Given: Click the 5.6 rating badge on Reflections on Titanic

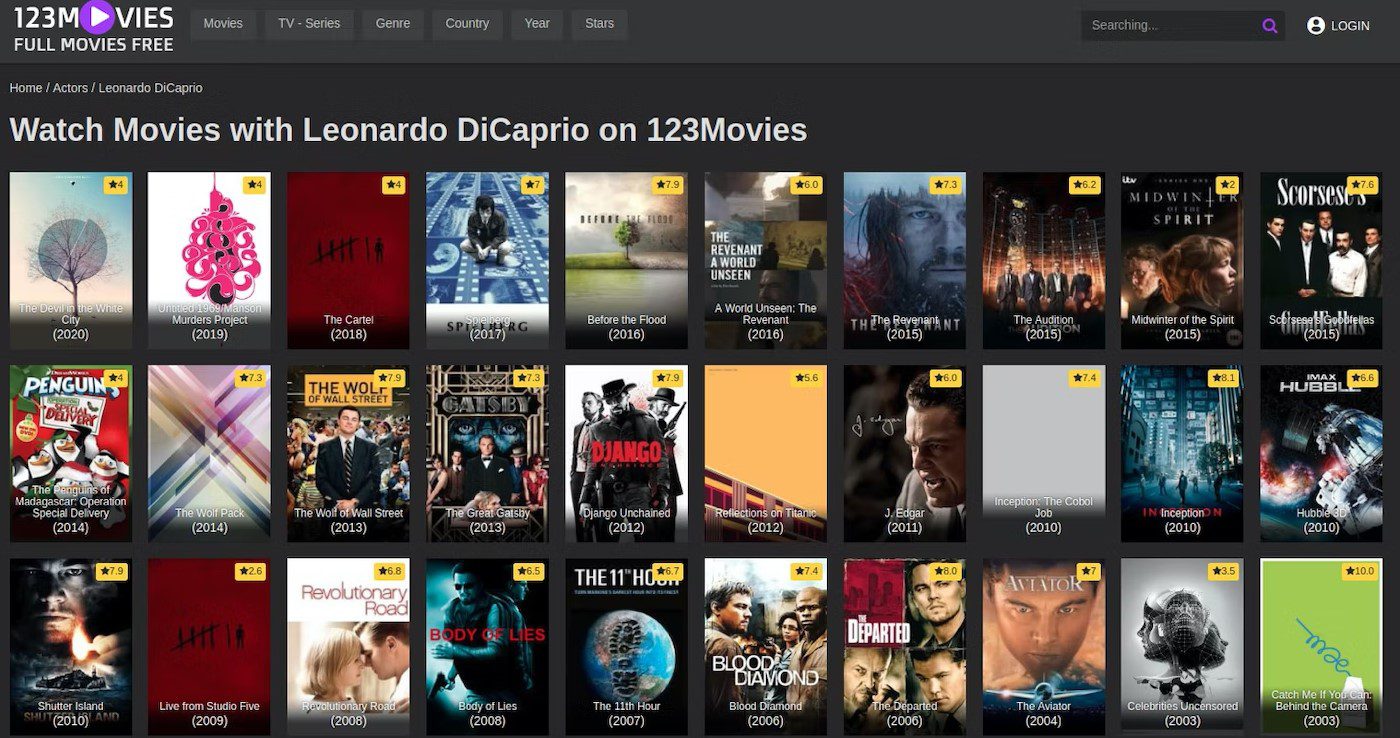Looking at the screenshot, I should click(x=806, y=378).
